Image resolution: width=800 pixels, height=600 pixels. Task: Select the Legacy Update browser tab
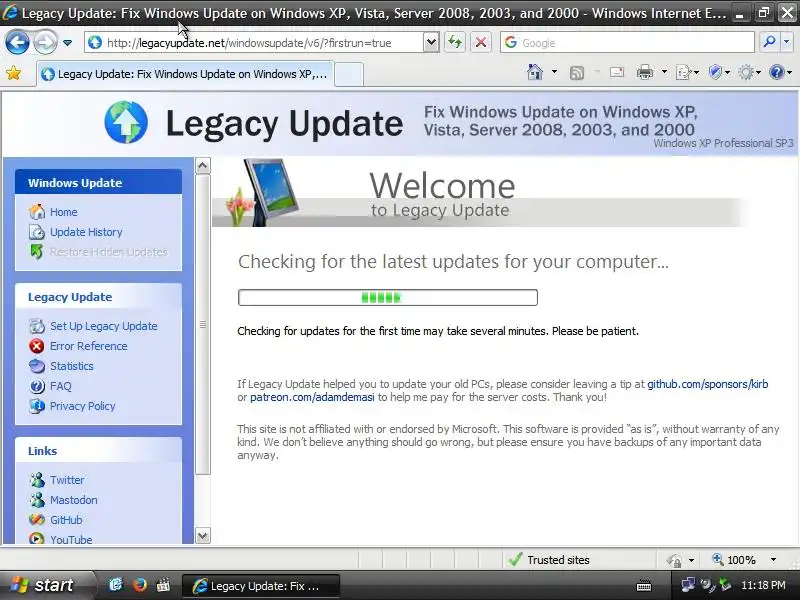[x=185, y=74]
